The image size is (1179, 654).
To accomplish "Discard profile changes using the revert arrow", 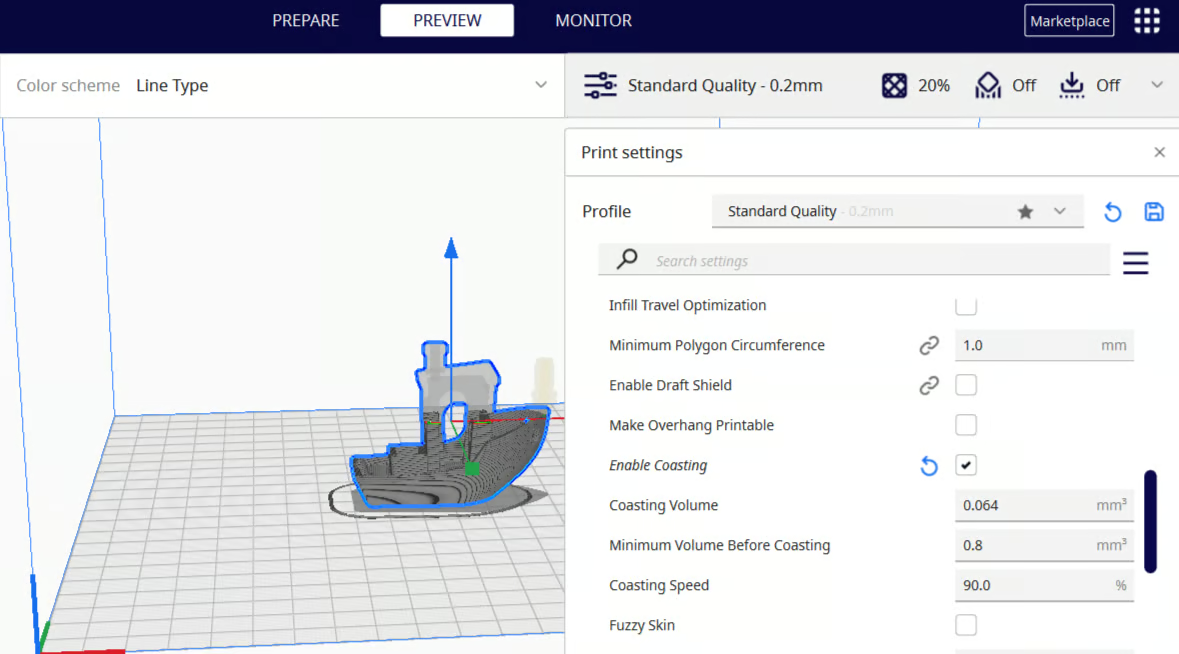I will (x=1112, y=211).
